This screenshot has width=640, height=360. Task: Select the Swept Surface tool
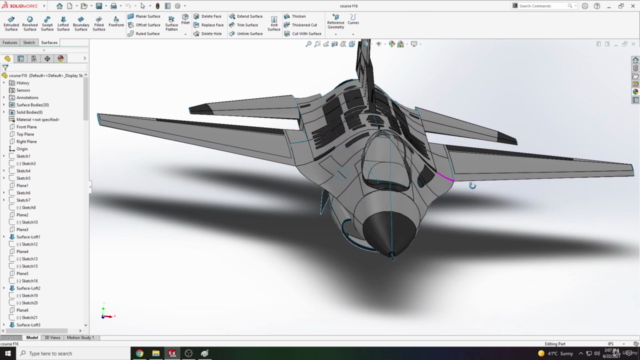[47, 24]
